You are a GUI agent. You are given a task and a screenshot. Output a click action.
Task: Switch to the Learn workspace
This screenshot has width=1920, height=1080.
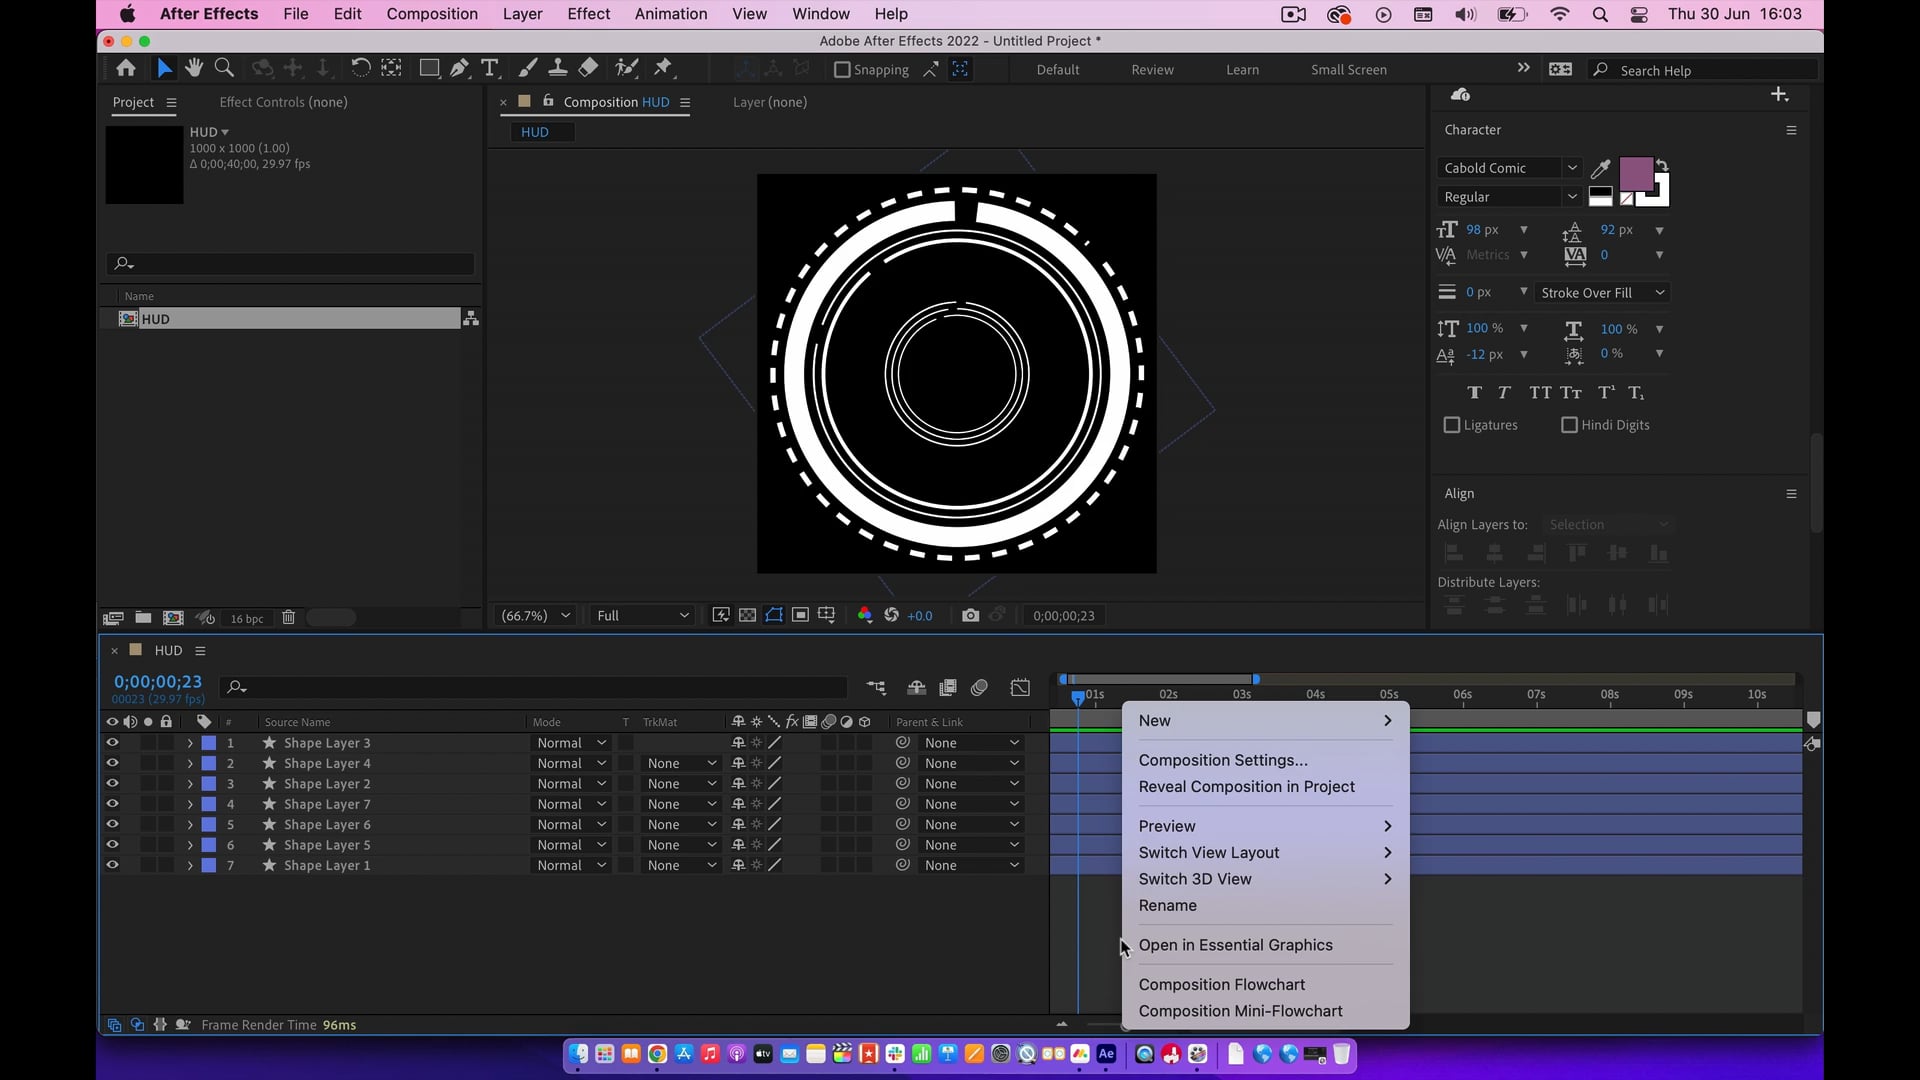coord(1242,70)
